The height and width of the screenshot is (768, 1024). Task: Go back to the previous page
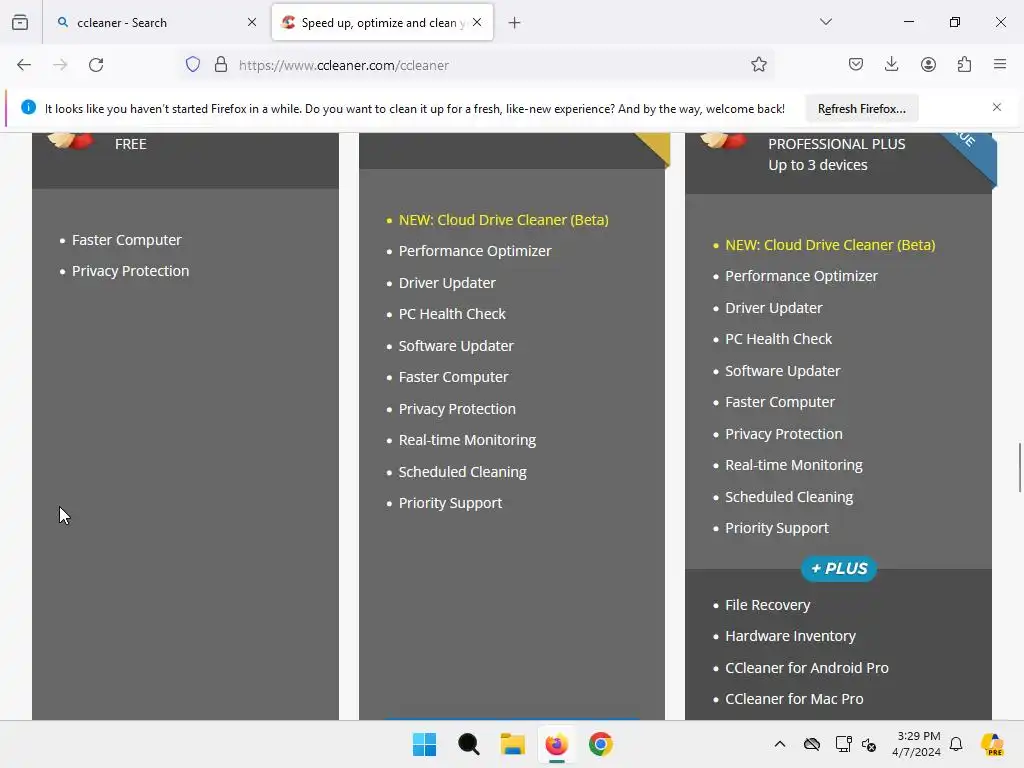[x=24, y=65]
